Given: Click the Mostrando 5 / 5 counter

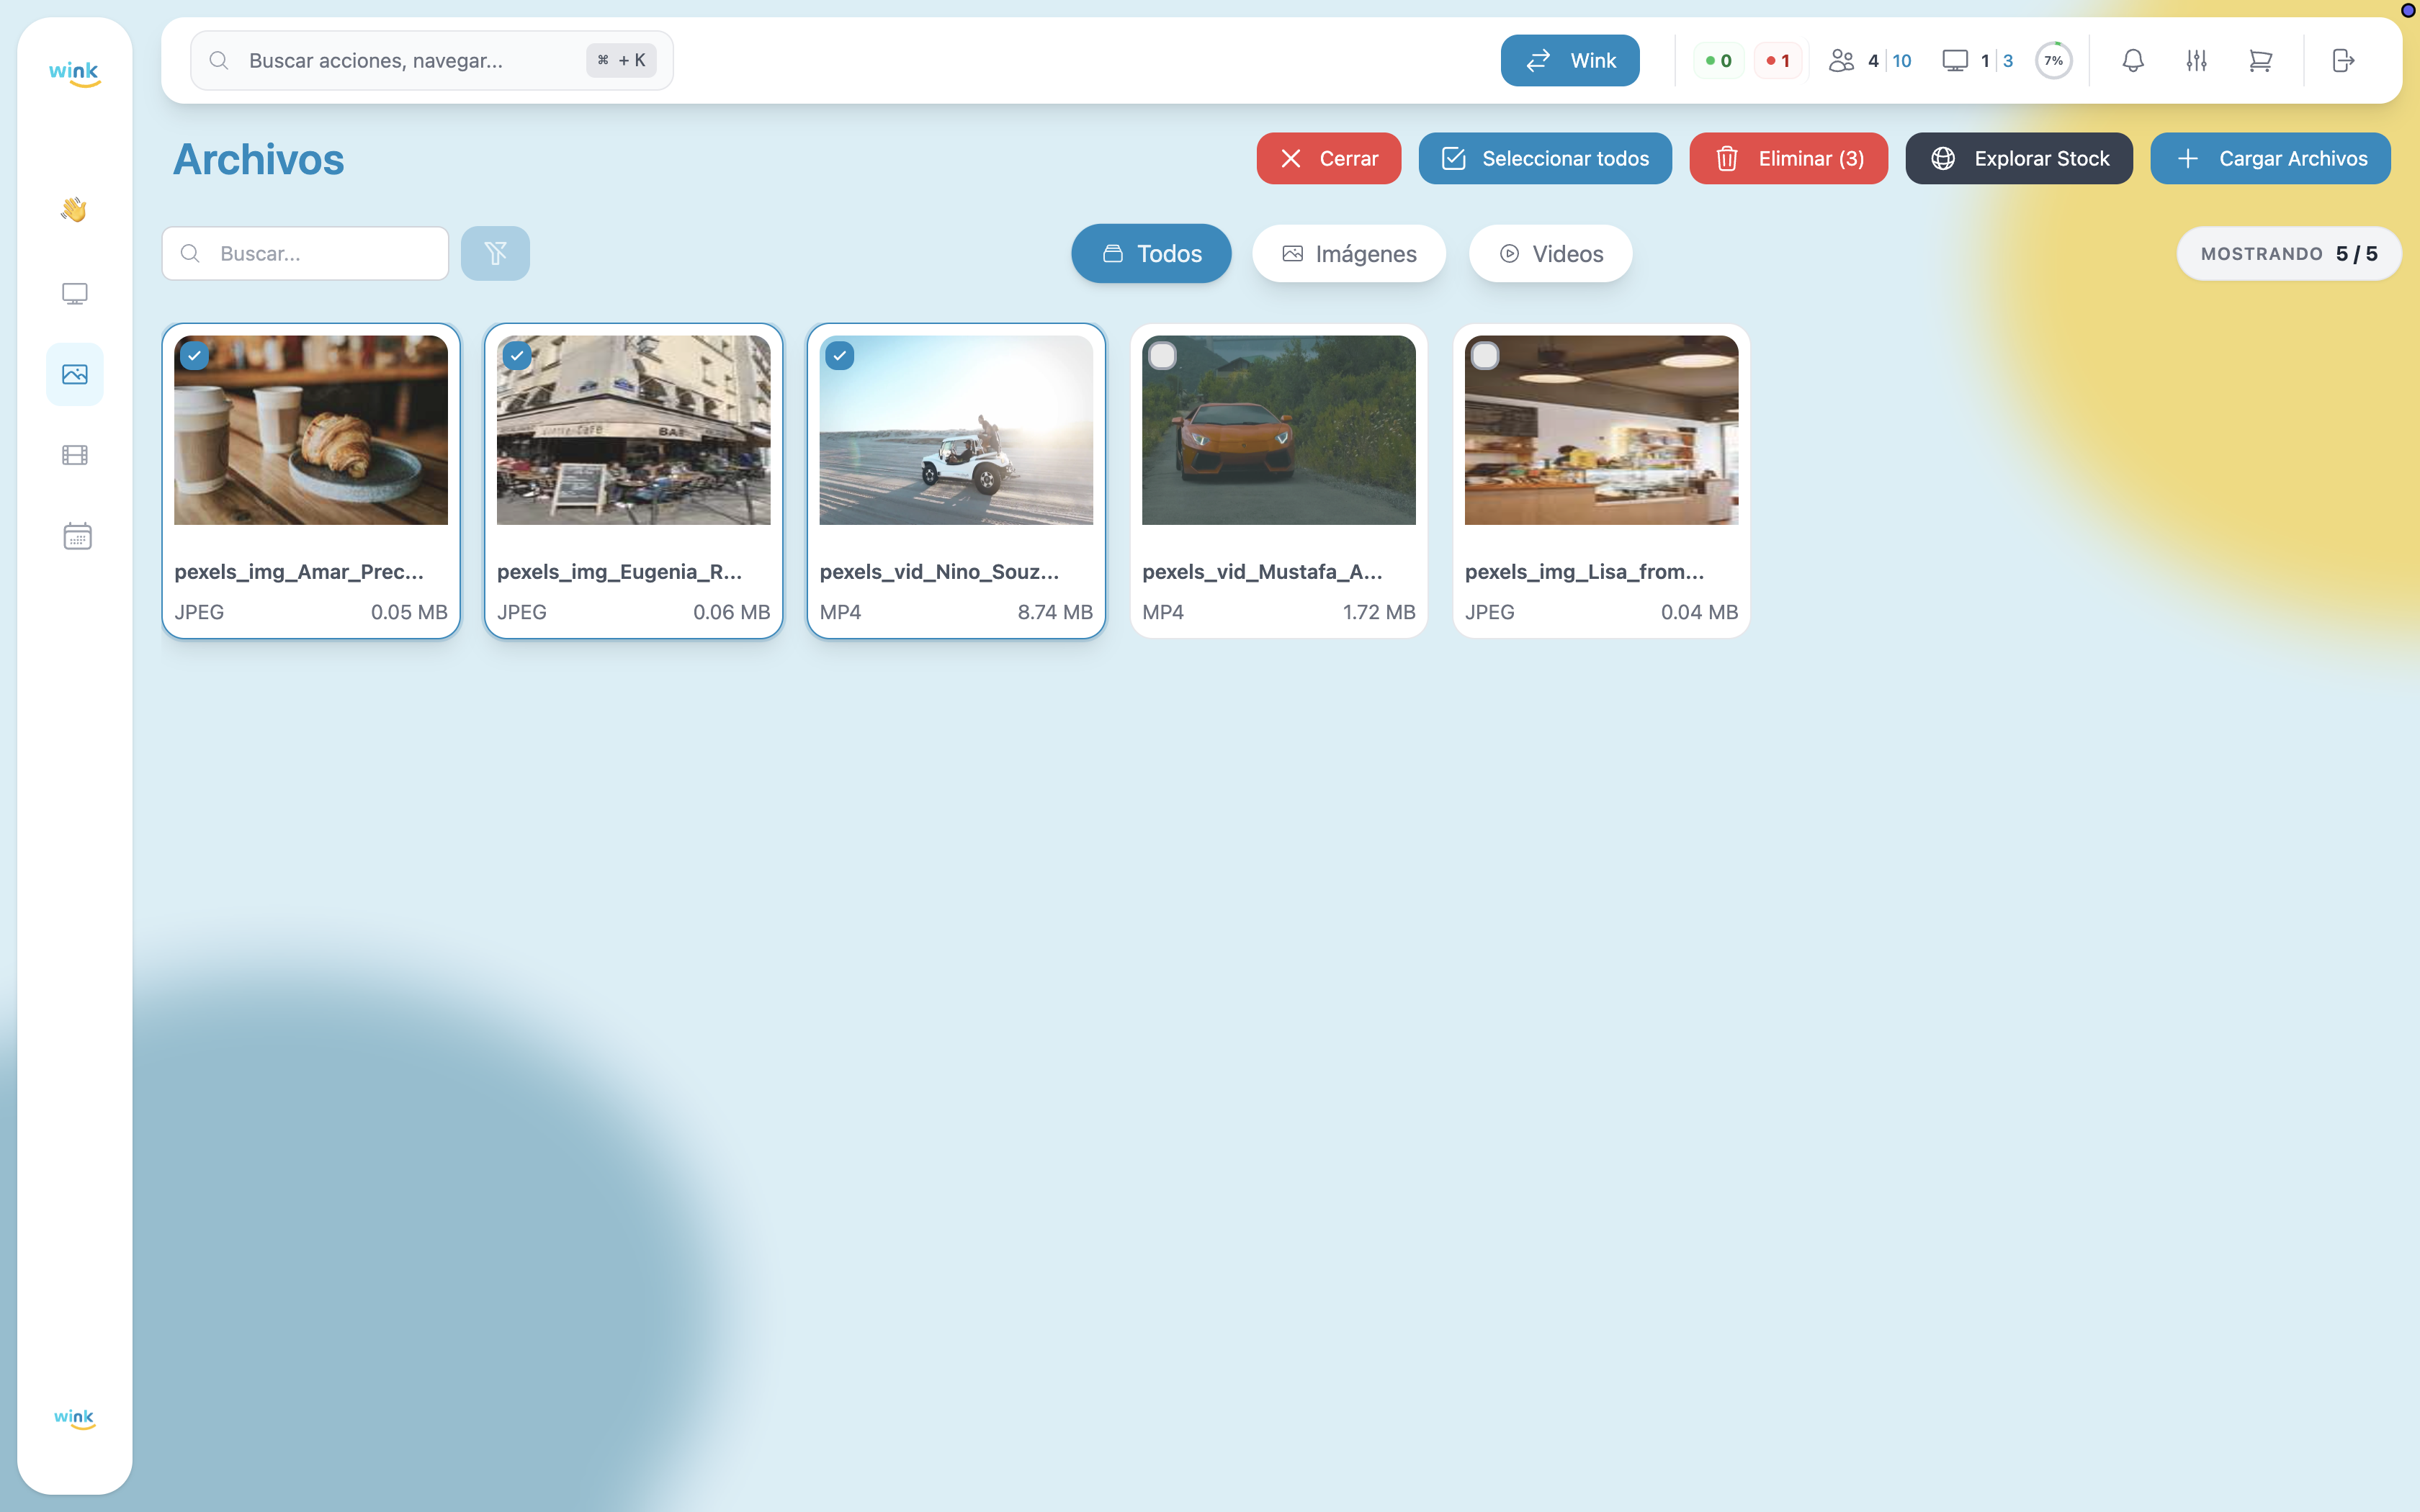Looking at the screenshot, I should click(2288, 253).
